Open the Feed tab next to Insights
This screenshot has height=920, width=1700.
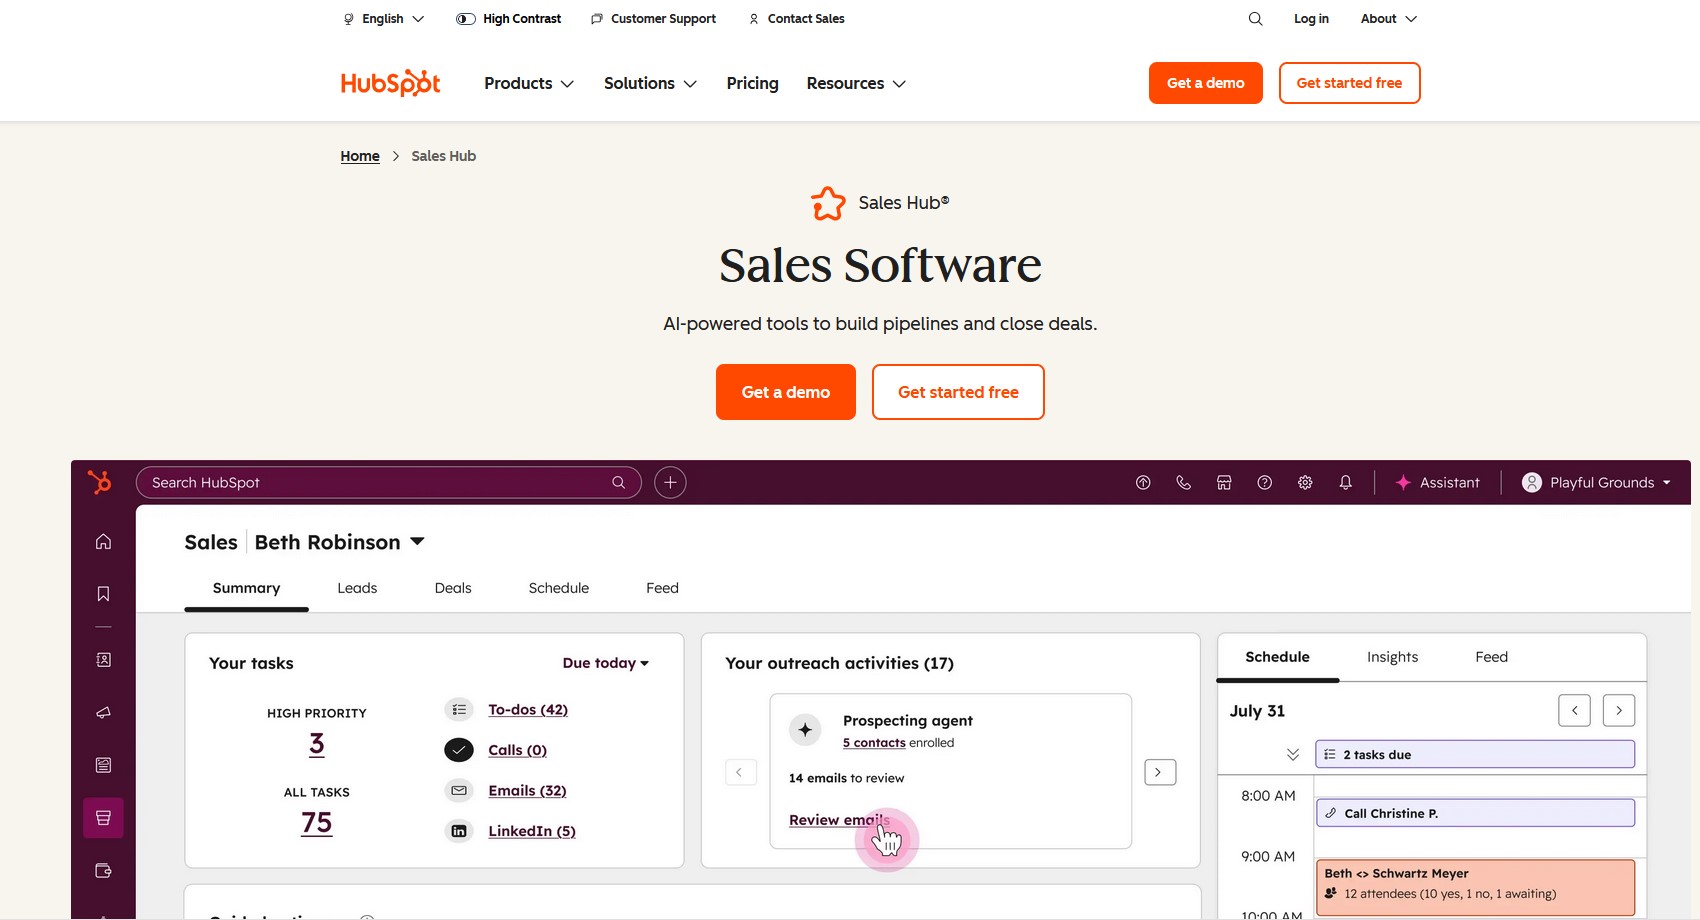tap(1492, 657)
